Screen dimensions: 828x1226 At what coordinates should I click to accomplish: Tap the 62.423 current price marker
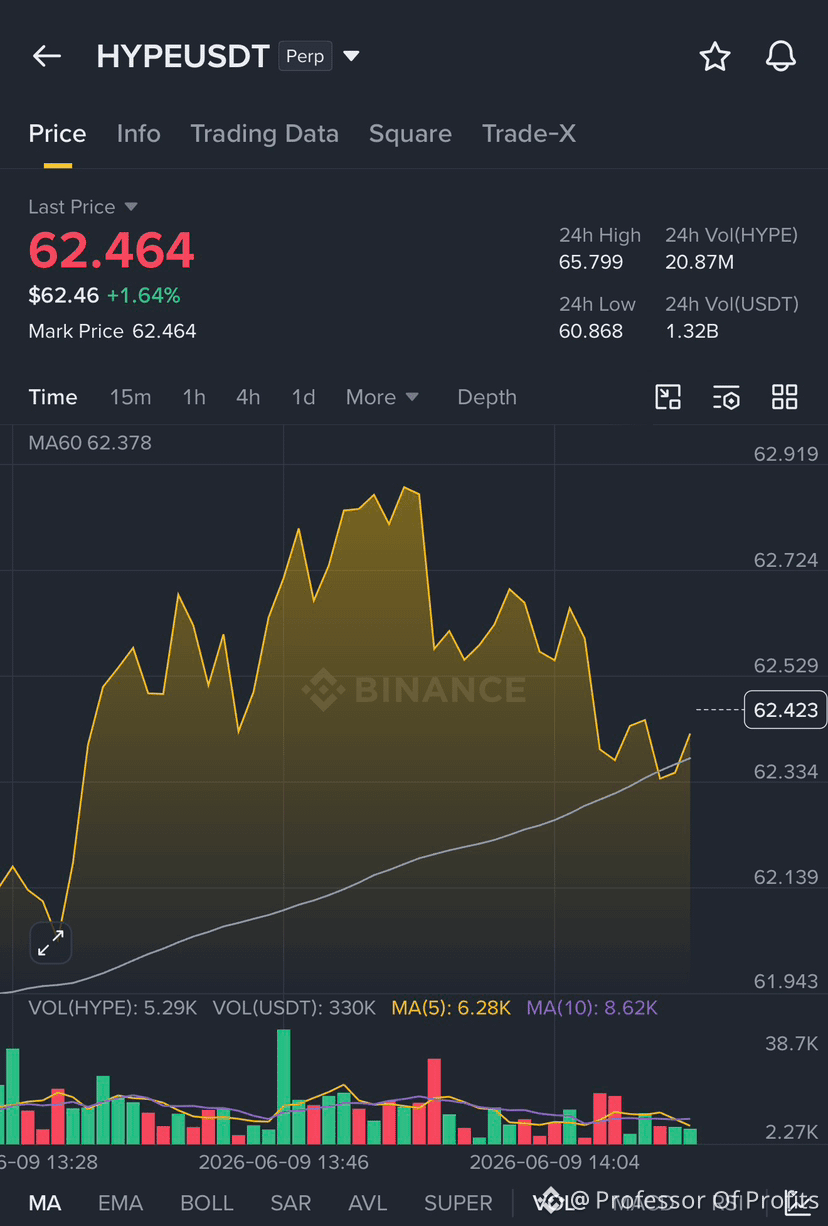coord(786,710)
